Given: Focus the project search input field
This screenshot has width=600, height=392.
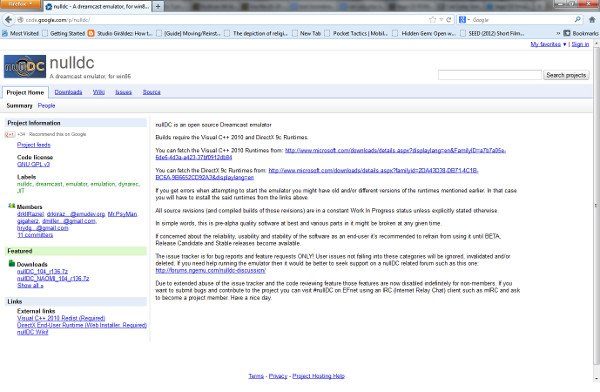Looking at the screenshot, I should (x=489, y=75).
